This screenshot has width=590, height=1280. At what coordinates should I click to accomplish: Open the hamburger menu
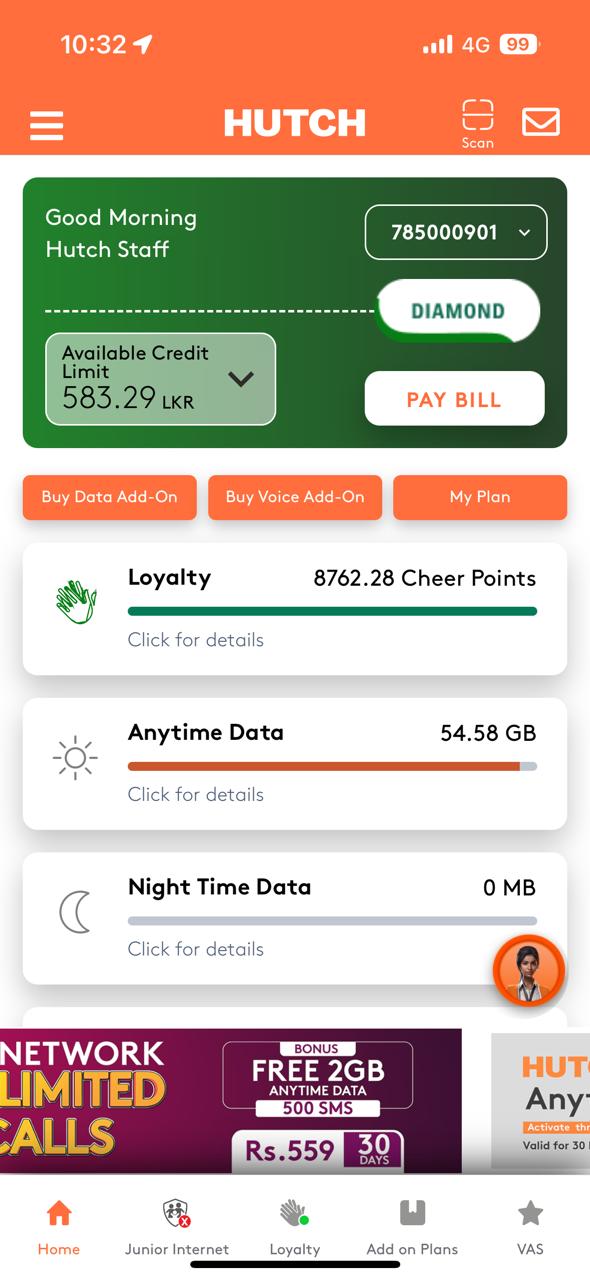47,125
